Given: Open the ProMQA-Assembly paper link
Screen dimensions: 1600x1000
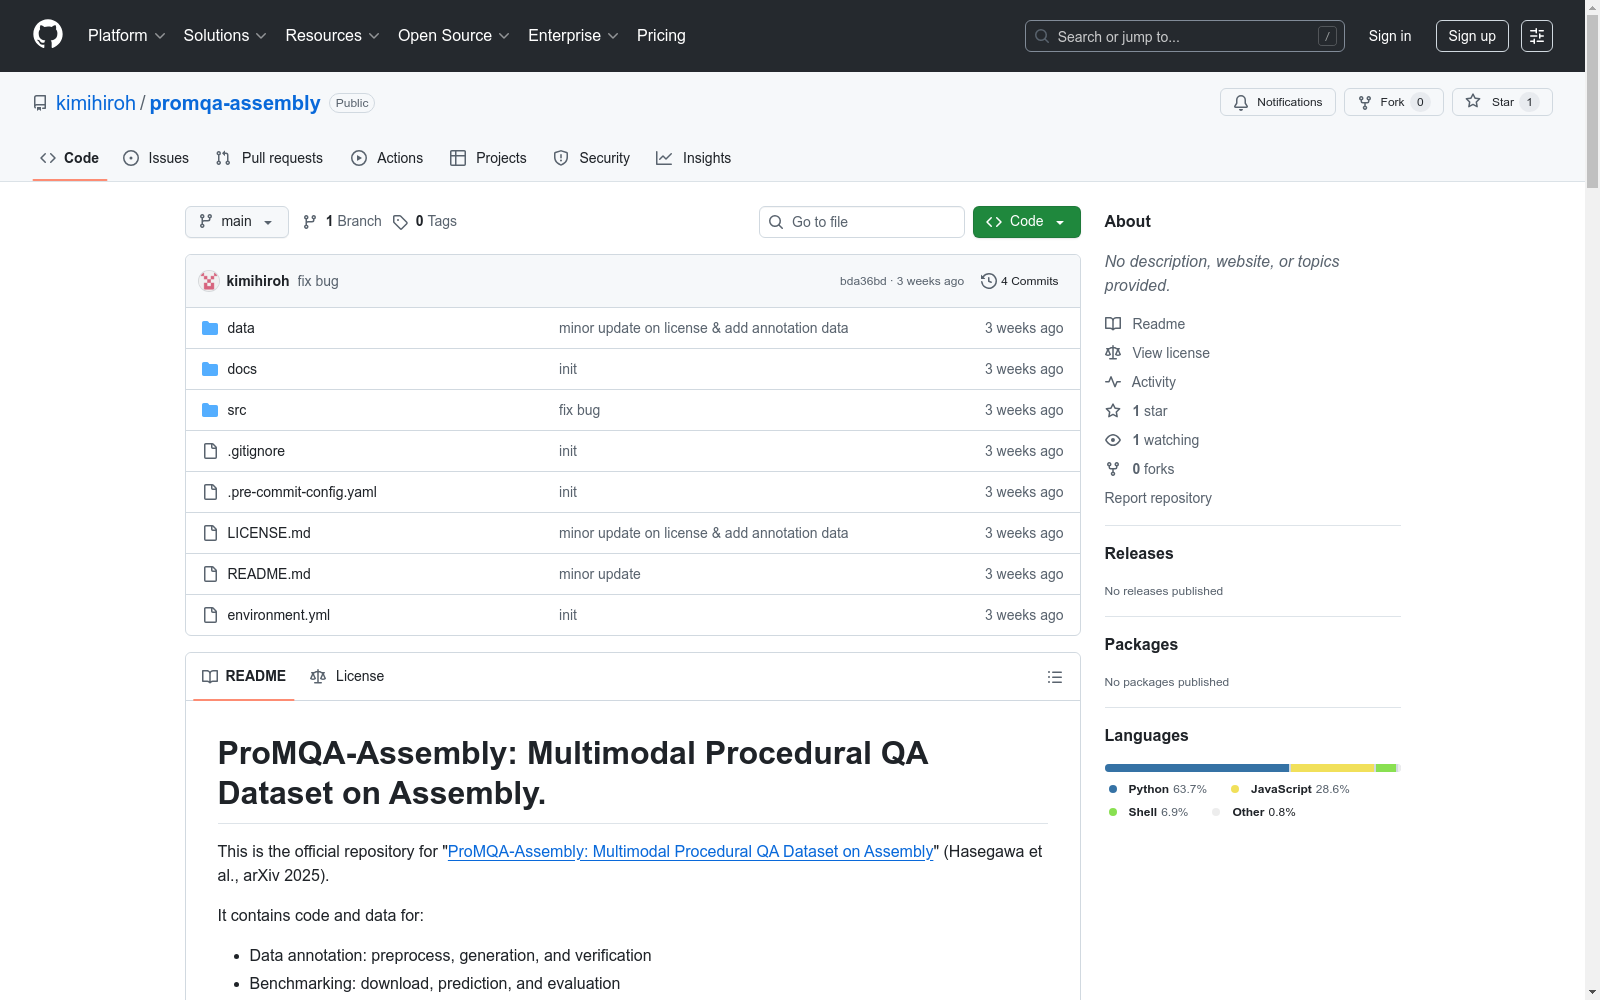Looking at the screenshot, I should click(x=691, y=851).
